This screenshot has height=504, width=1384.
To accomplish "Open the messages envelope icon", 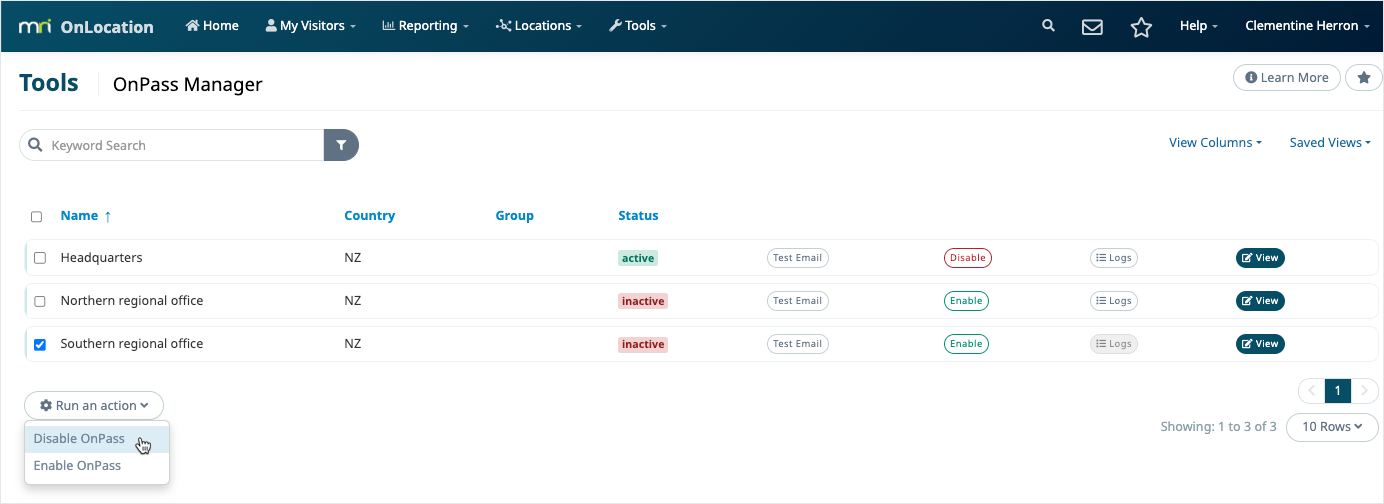I will pos(1092,27).
